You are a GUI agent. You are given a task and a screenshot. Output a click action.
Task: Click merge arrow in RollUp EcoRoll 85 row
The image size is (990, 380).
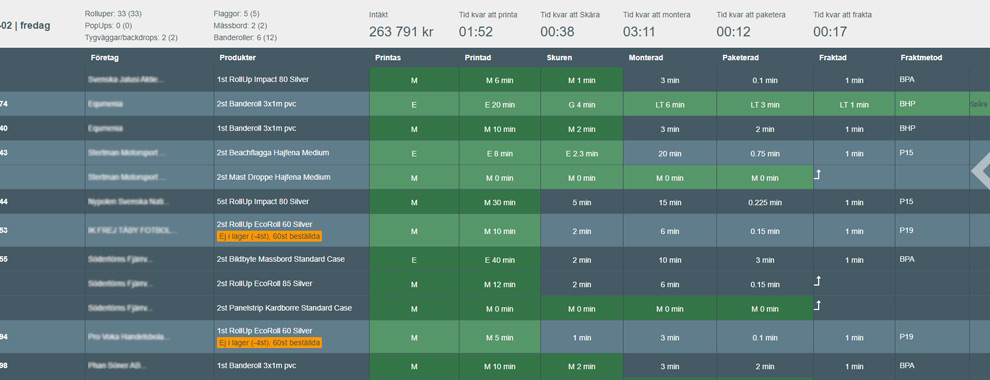click(x=817, y=281)
